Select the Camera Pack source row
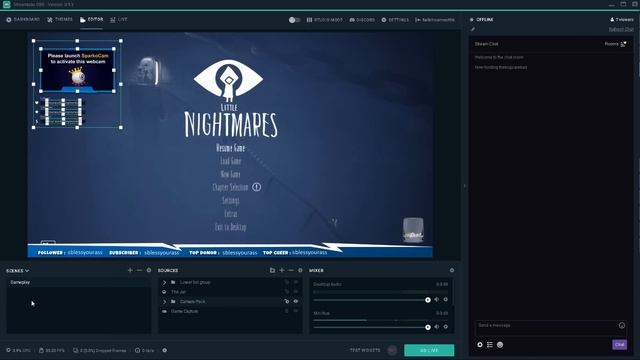640x360 pixels. (x=230, y=302)
